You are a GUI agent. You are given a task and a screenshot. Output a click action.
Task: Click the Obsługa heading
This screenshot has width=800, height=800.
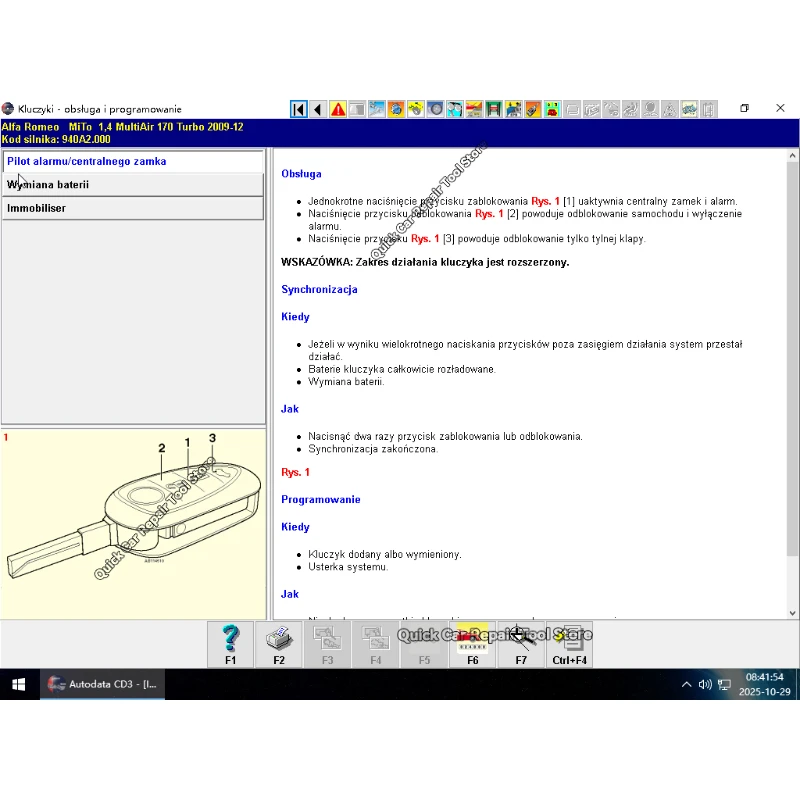pyautogui.click(x=302, y=174)
